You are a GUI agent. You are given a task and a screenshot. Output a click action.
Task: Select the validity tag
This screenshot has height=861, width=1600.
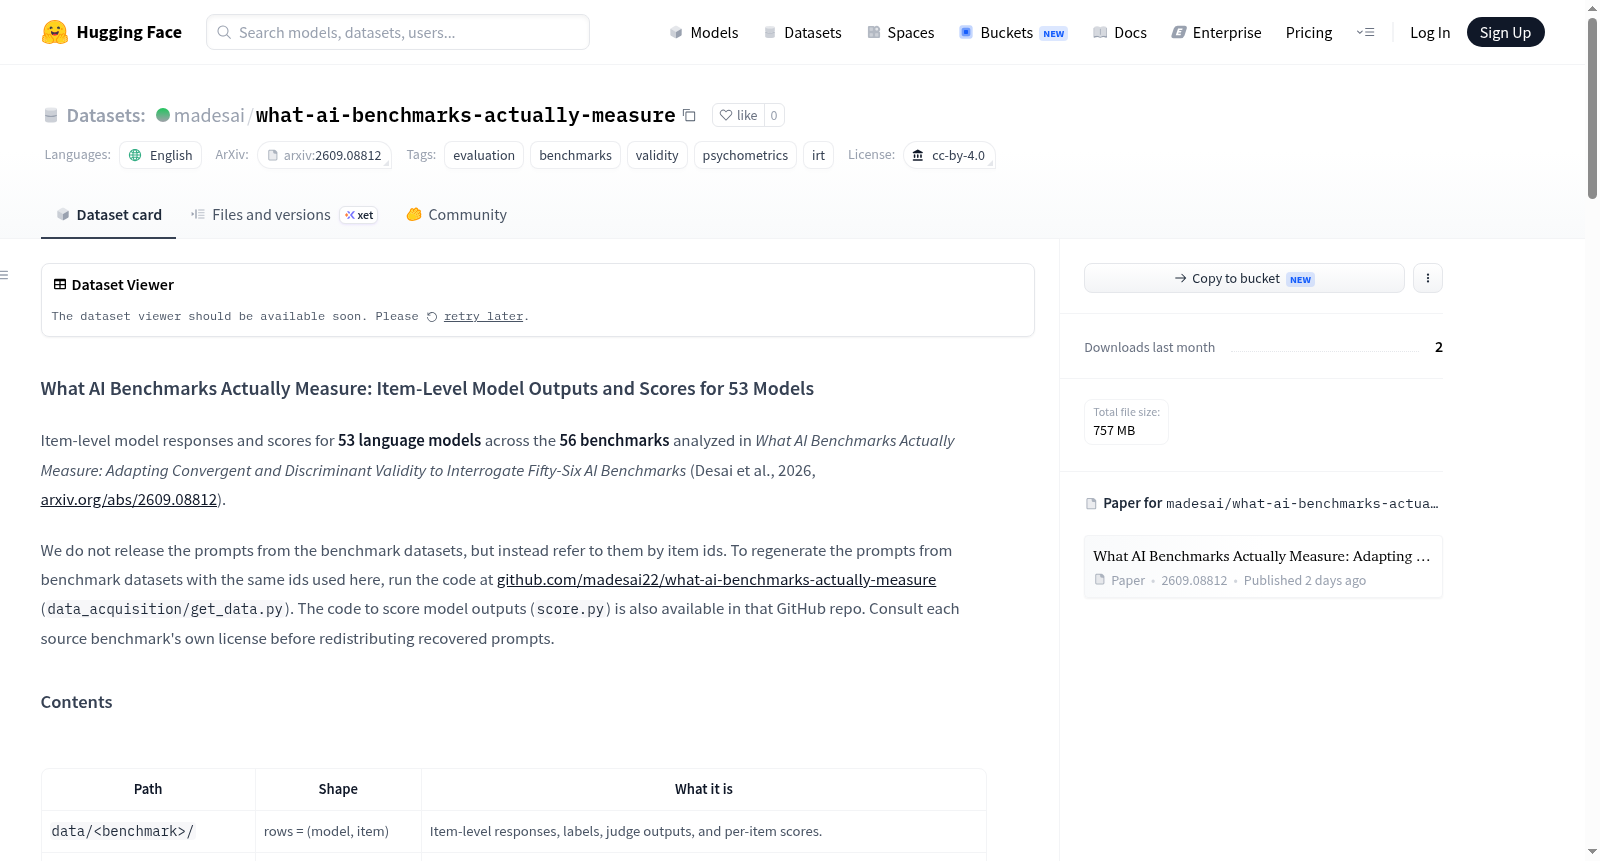[657, 155]
